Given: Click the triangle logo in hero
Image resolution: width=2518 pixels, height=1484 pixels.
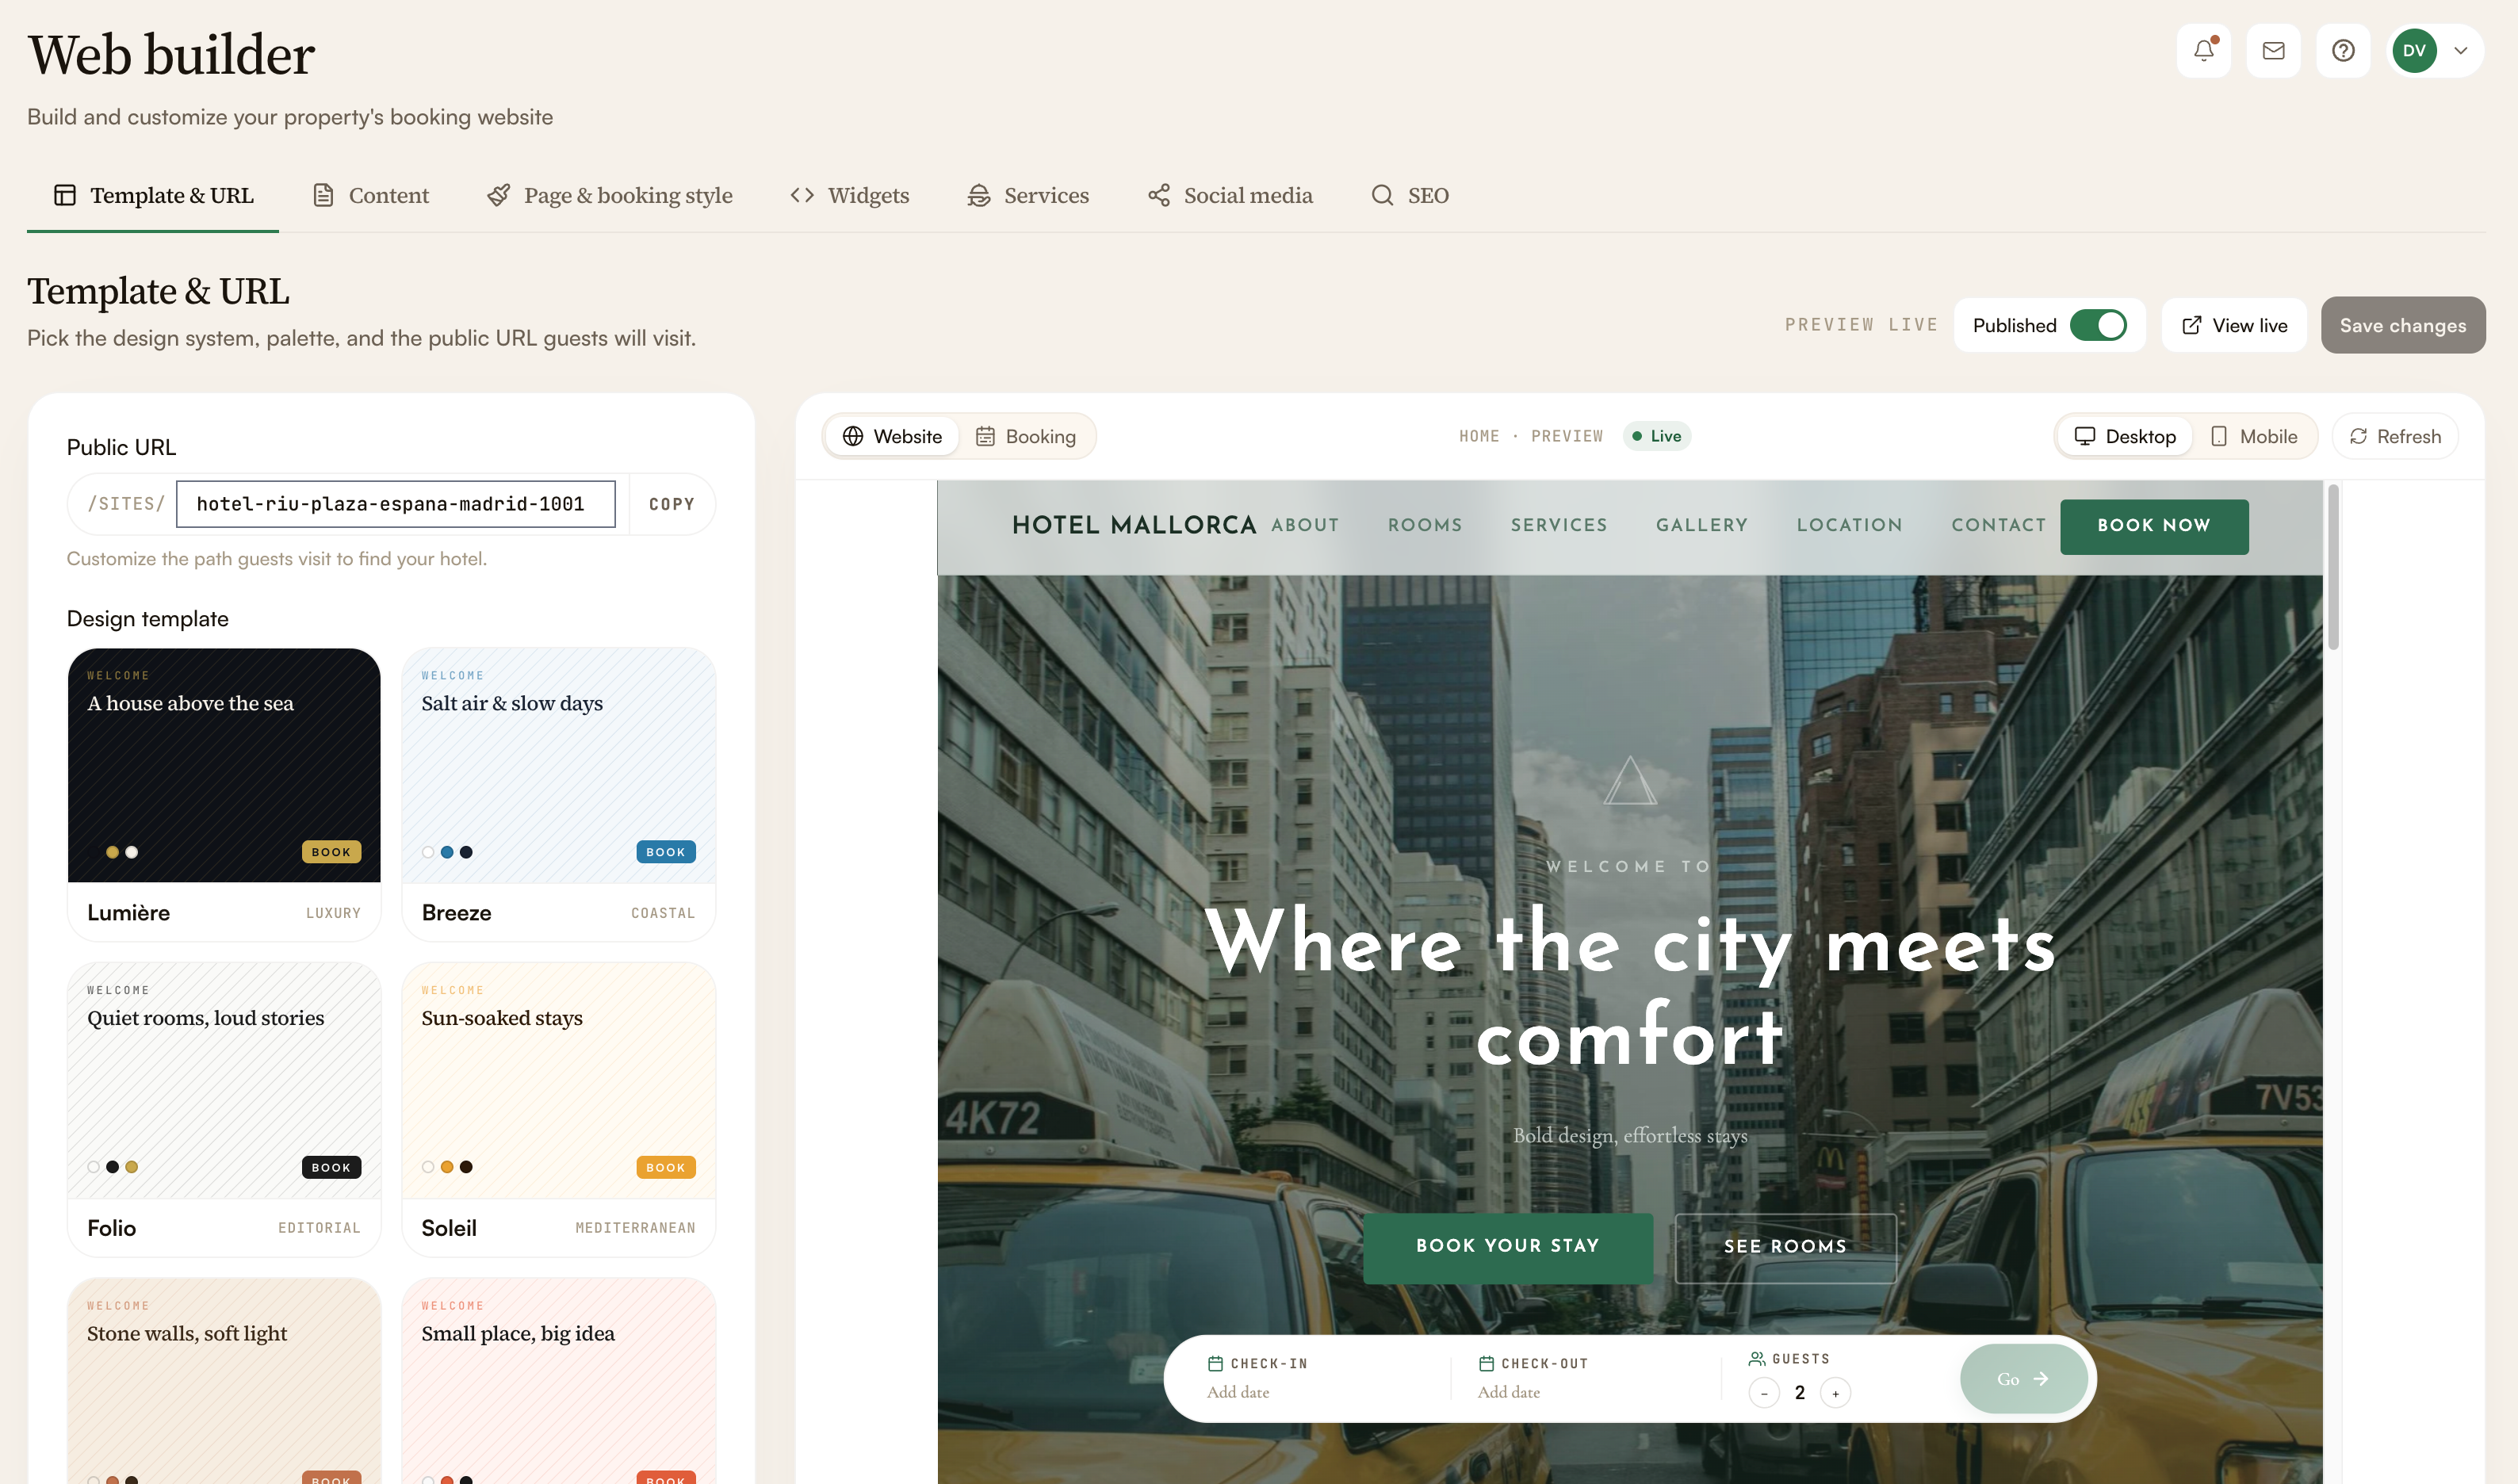Looking at the screenshot, I should tap(1630, 780).
